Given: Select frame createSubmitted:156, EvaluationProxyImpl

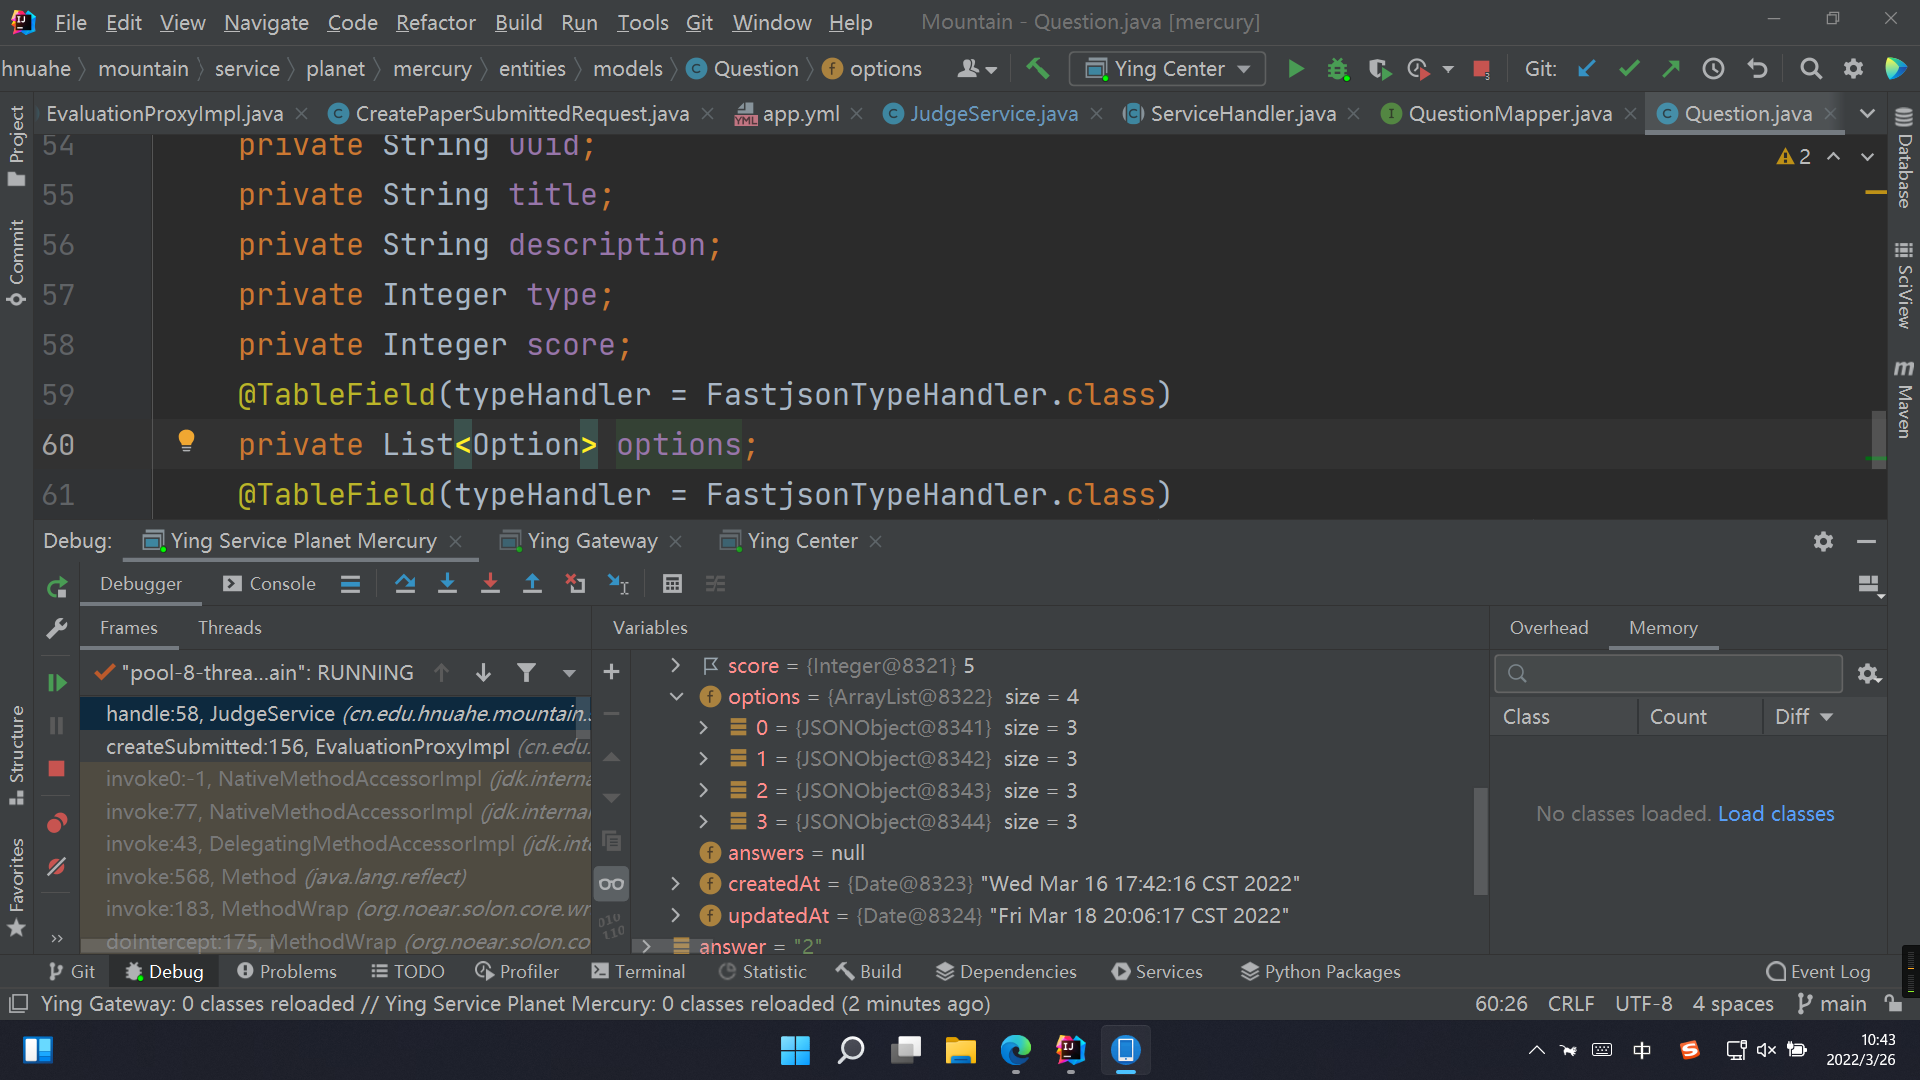Looking at the screenshot, I should 336,747.
